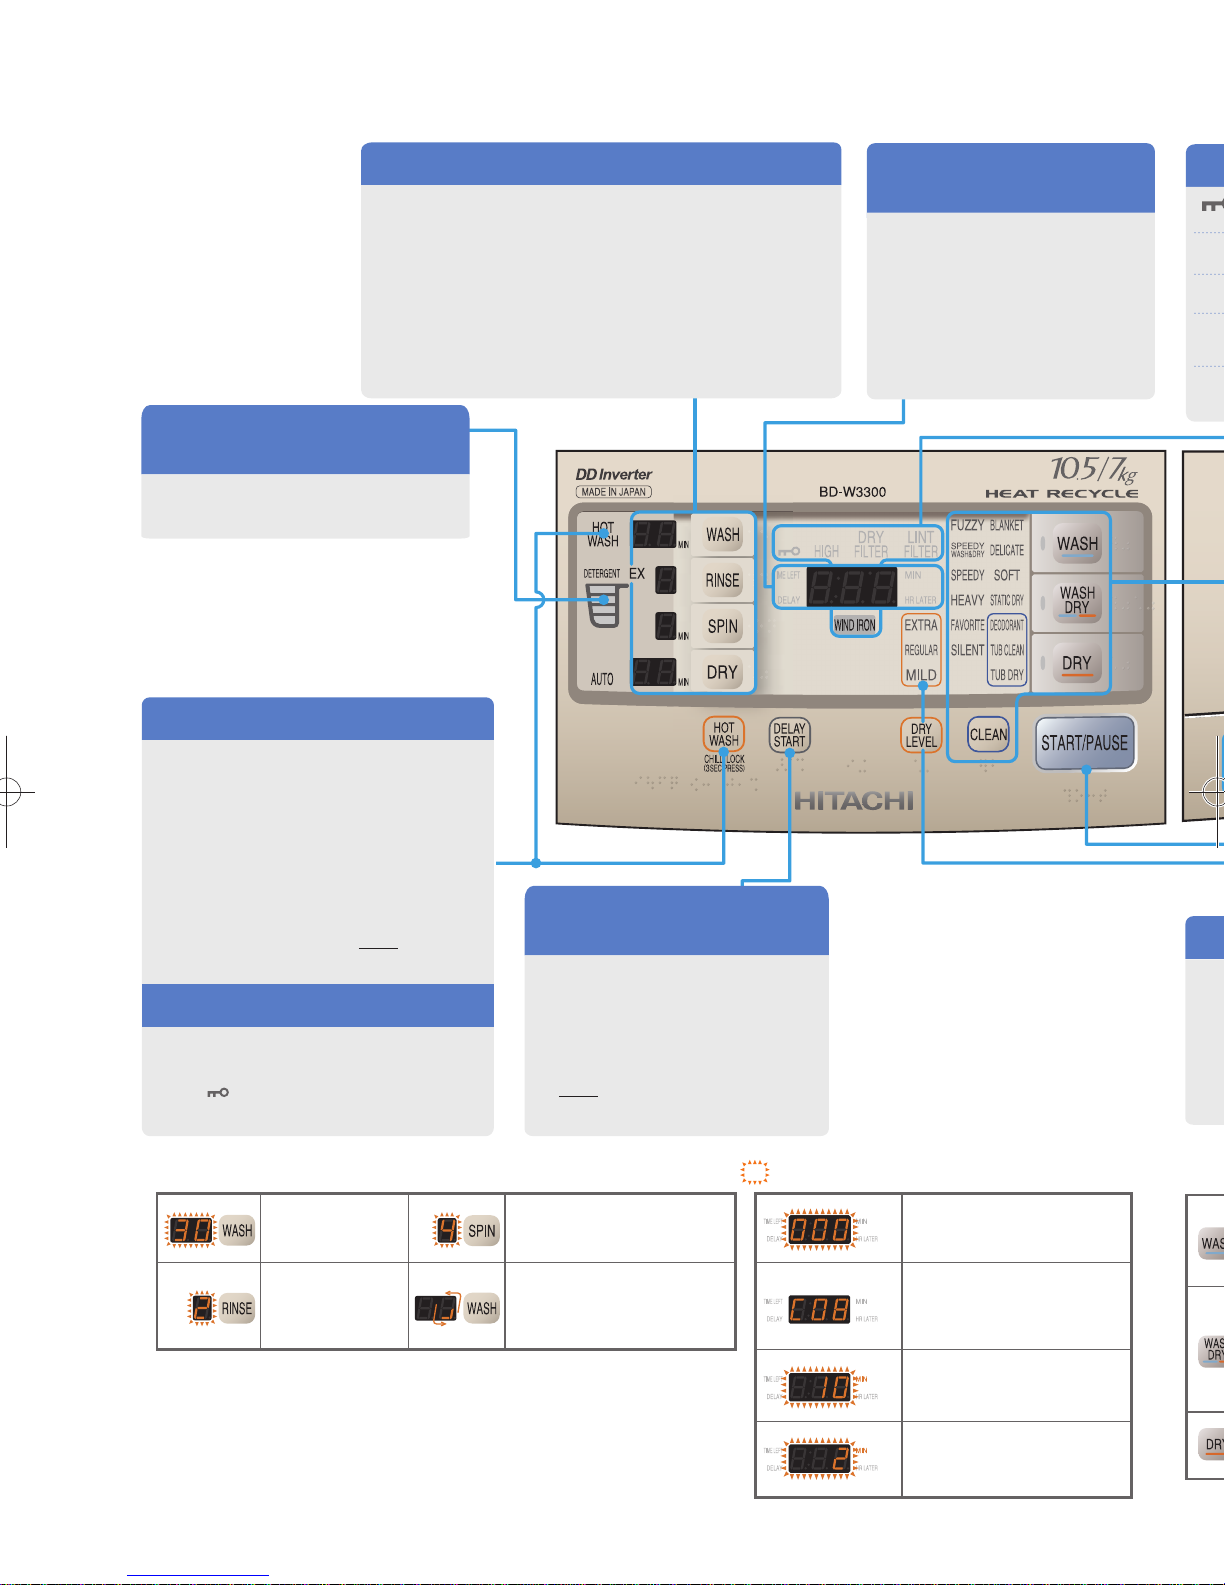The height and width of the screenshot is (1585, 1225).
Task: Push the orange HOT WASH button
Action: click(x=724, y=735)
